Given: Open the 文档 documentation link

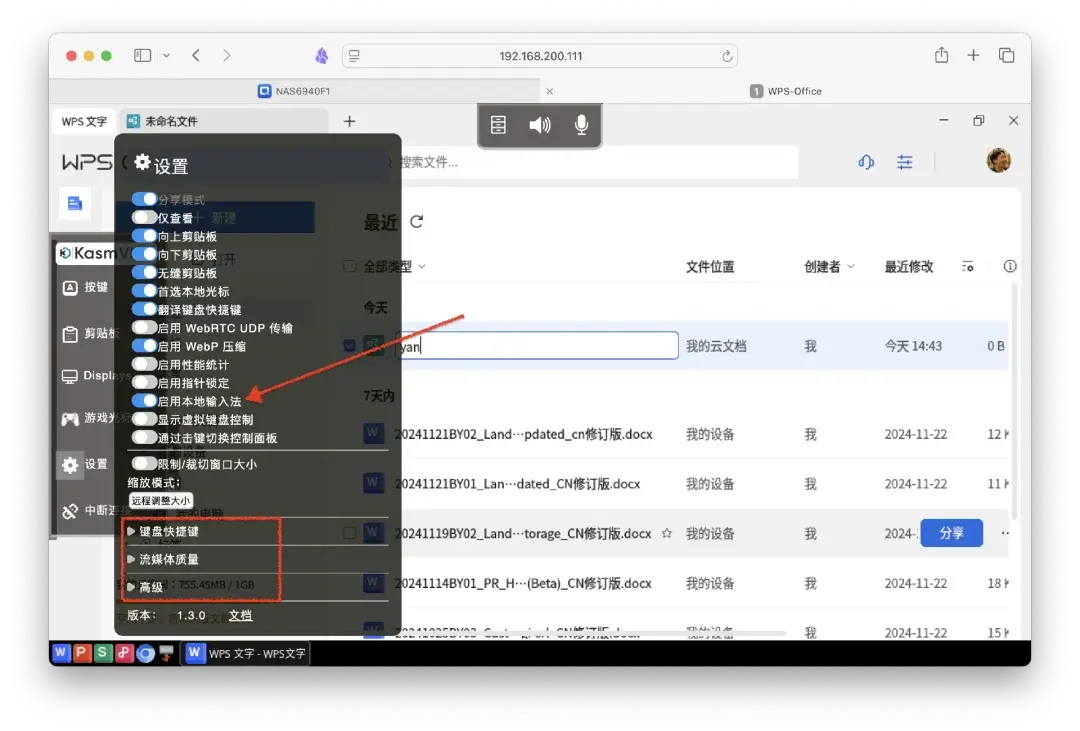Looking at the screenshot, I should coord(239,615).
